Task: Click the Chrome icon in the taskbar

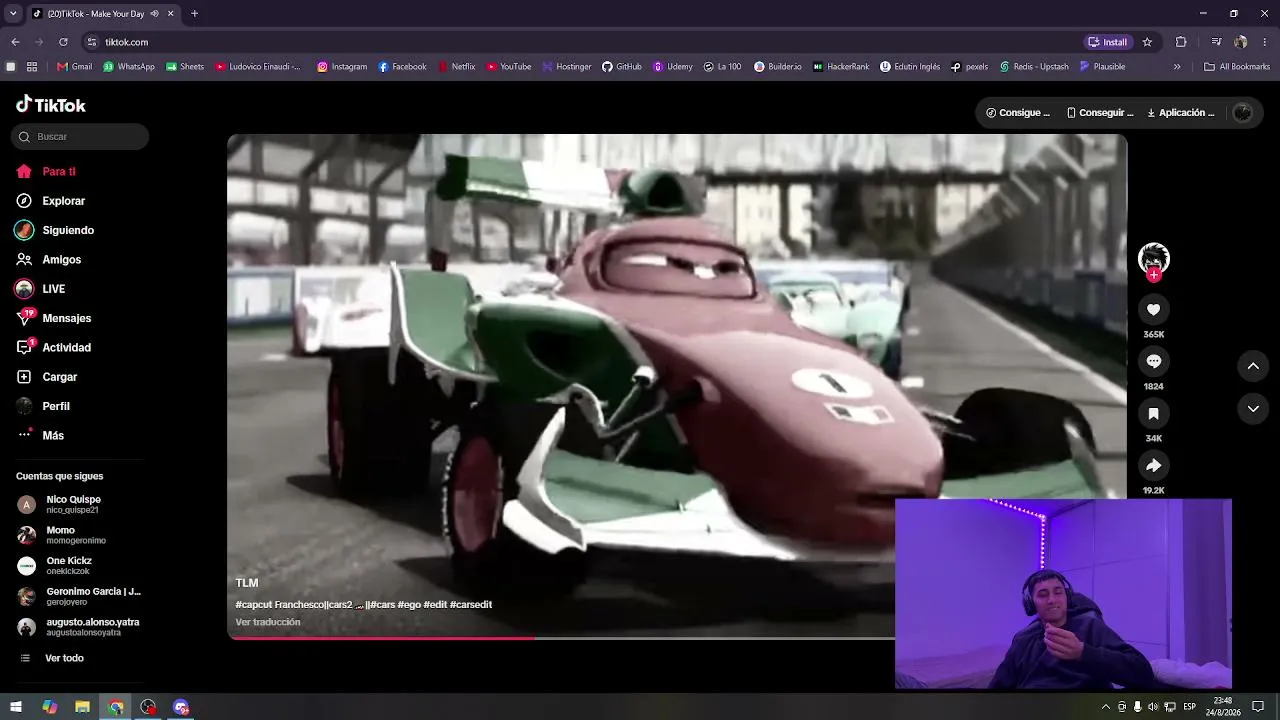Action: 116,707
